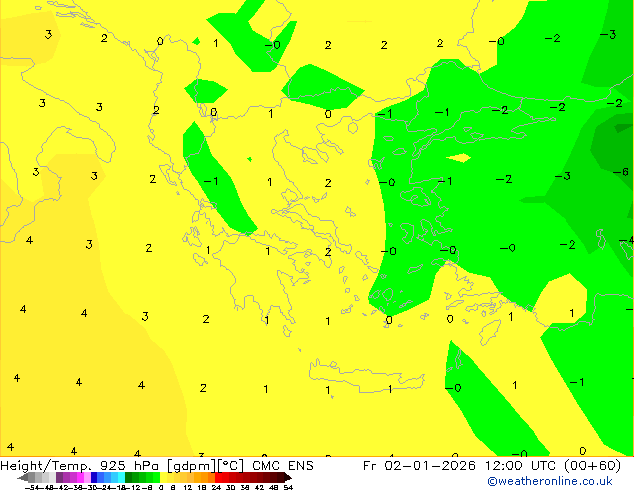Click the '[gdpm][°C]' units label
Viewport: 634px width, 490px height.
[x=205, y=466]
